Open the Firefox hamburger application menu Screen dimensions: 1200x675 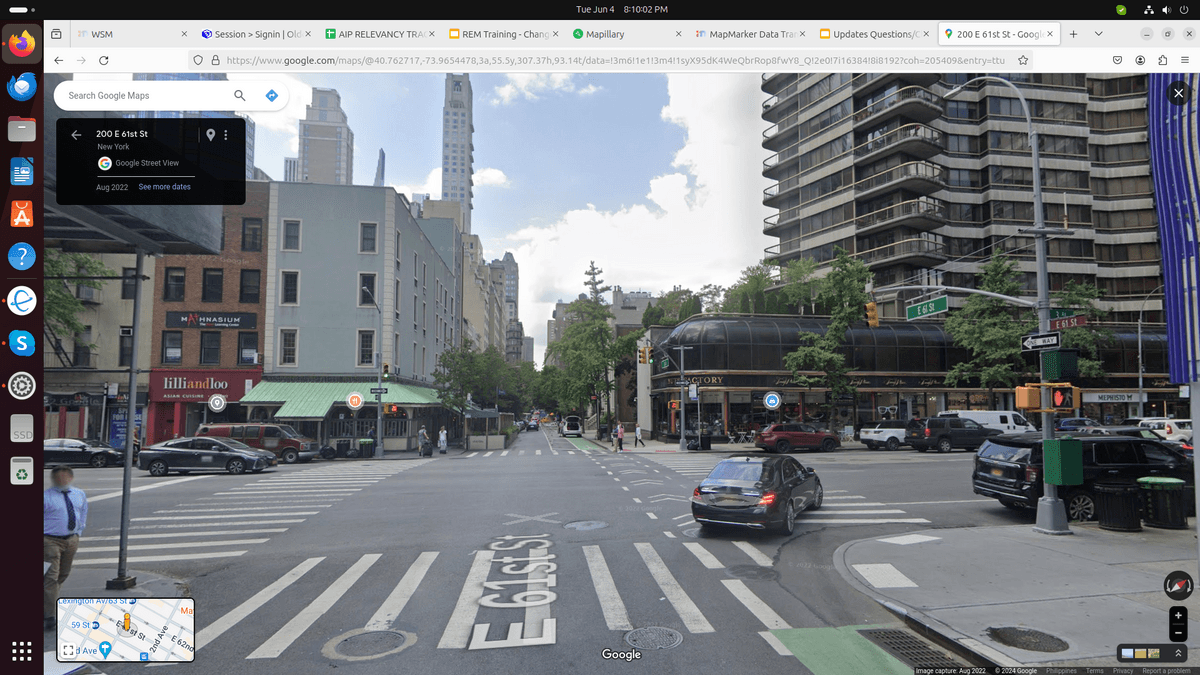(x=1185, y=60)
